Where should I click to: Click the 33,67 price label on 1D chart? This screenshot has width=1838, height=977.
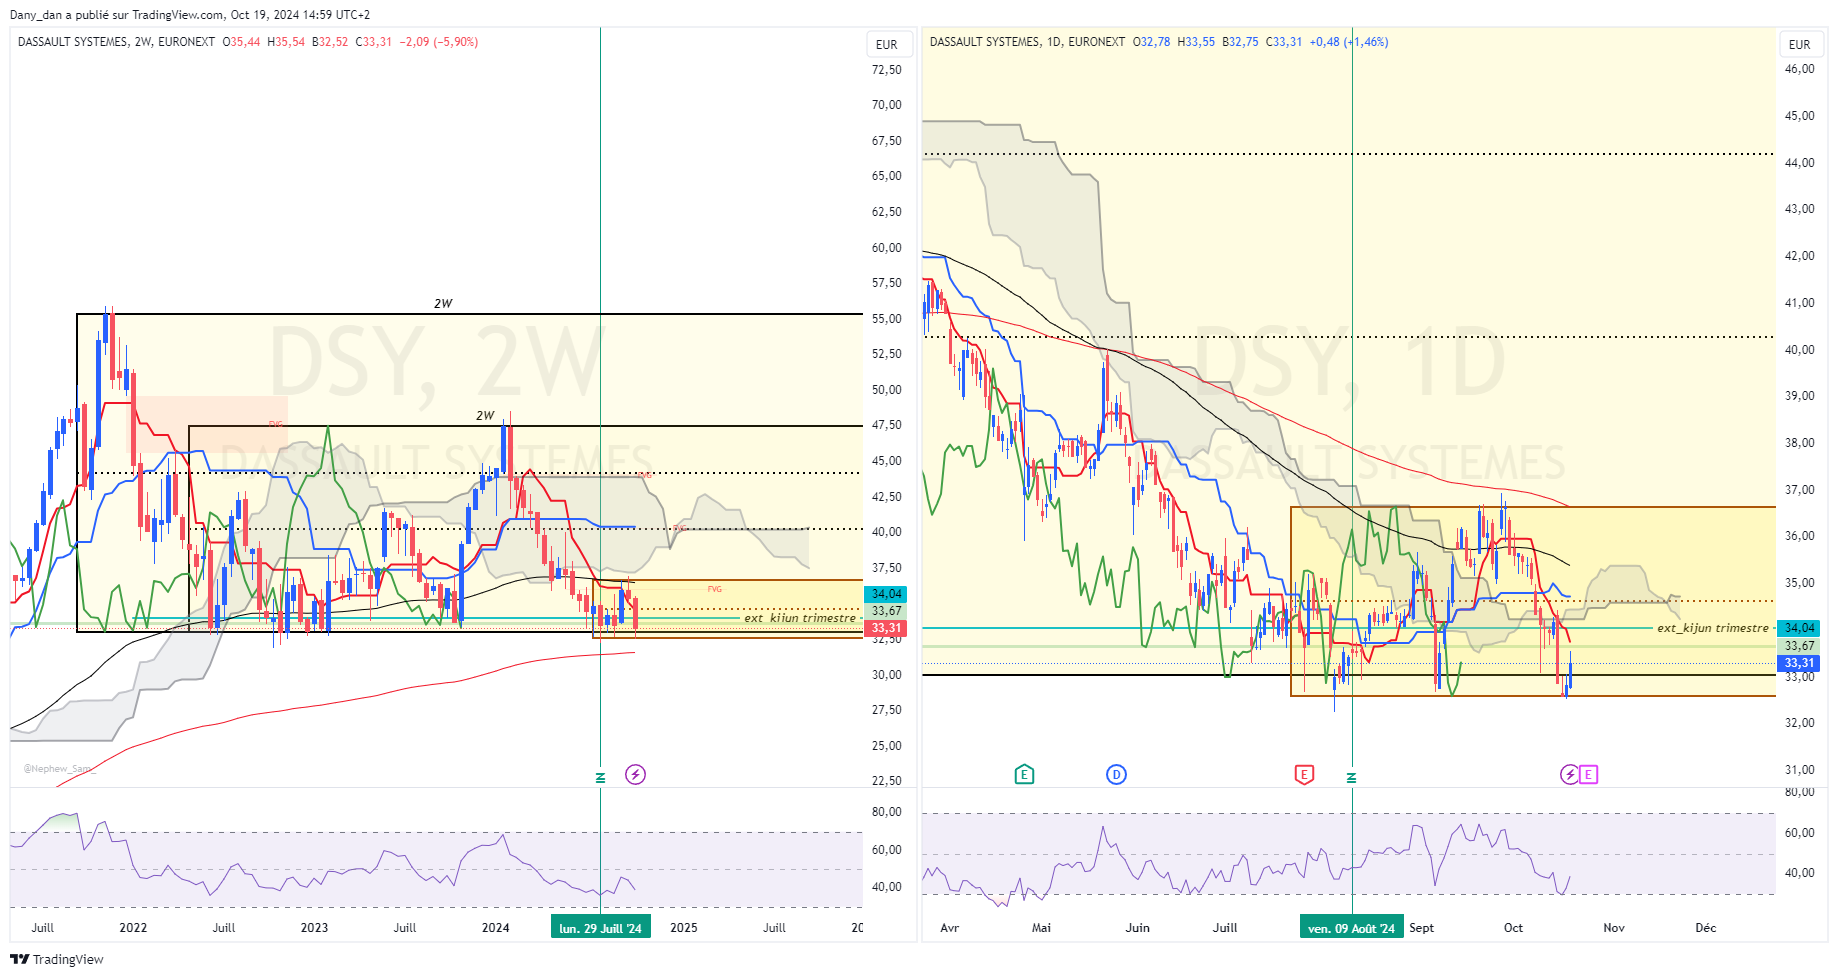[1799, 646]
